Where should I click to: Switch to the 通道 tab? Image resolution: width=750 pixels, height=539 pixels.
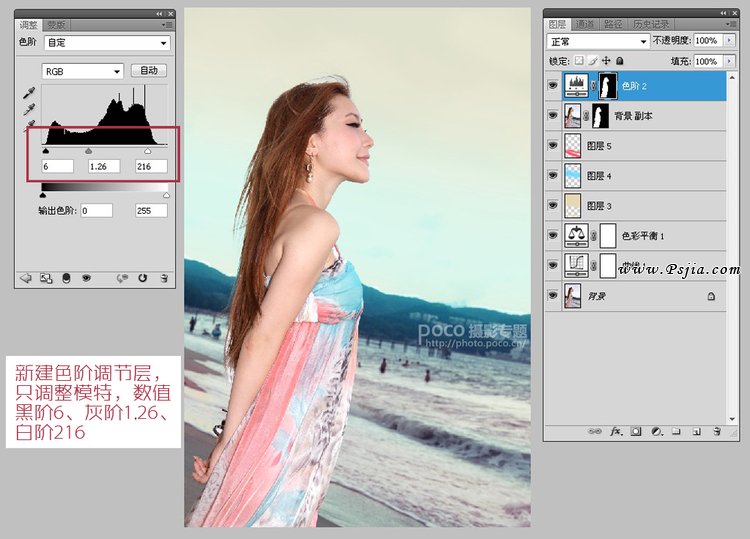[x=586, y=24]
